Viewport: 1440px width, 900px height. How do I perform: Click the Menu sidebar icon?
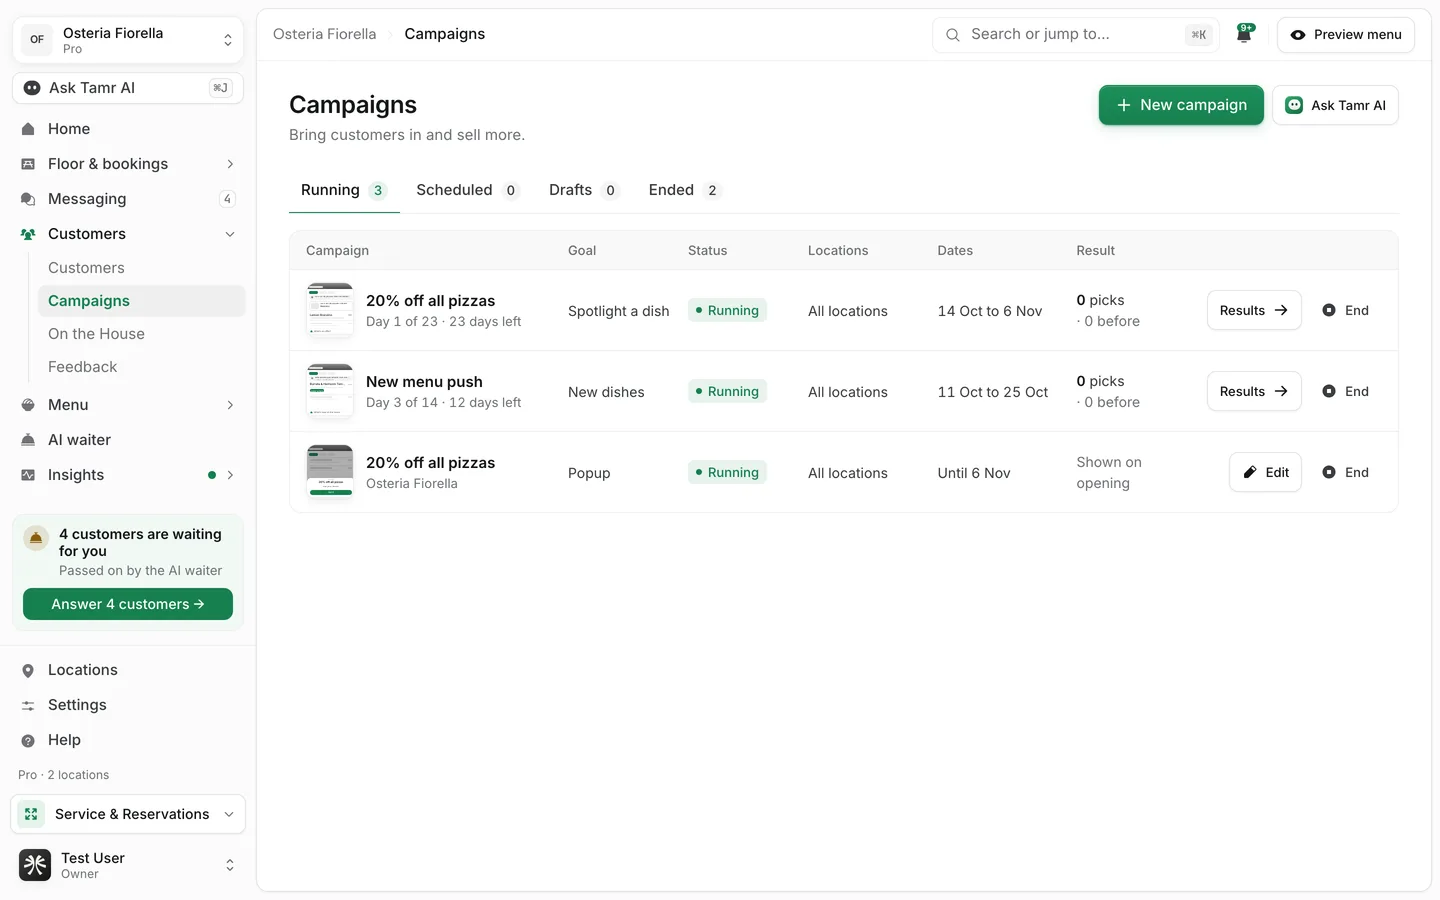pos(28,405)
